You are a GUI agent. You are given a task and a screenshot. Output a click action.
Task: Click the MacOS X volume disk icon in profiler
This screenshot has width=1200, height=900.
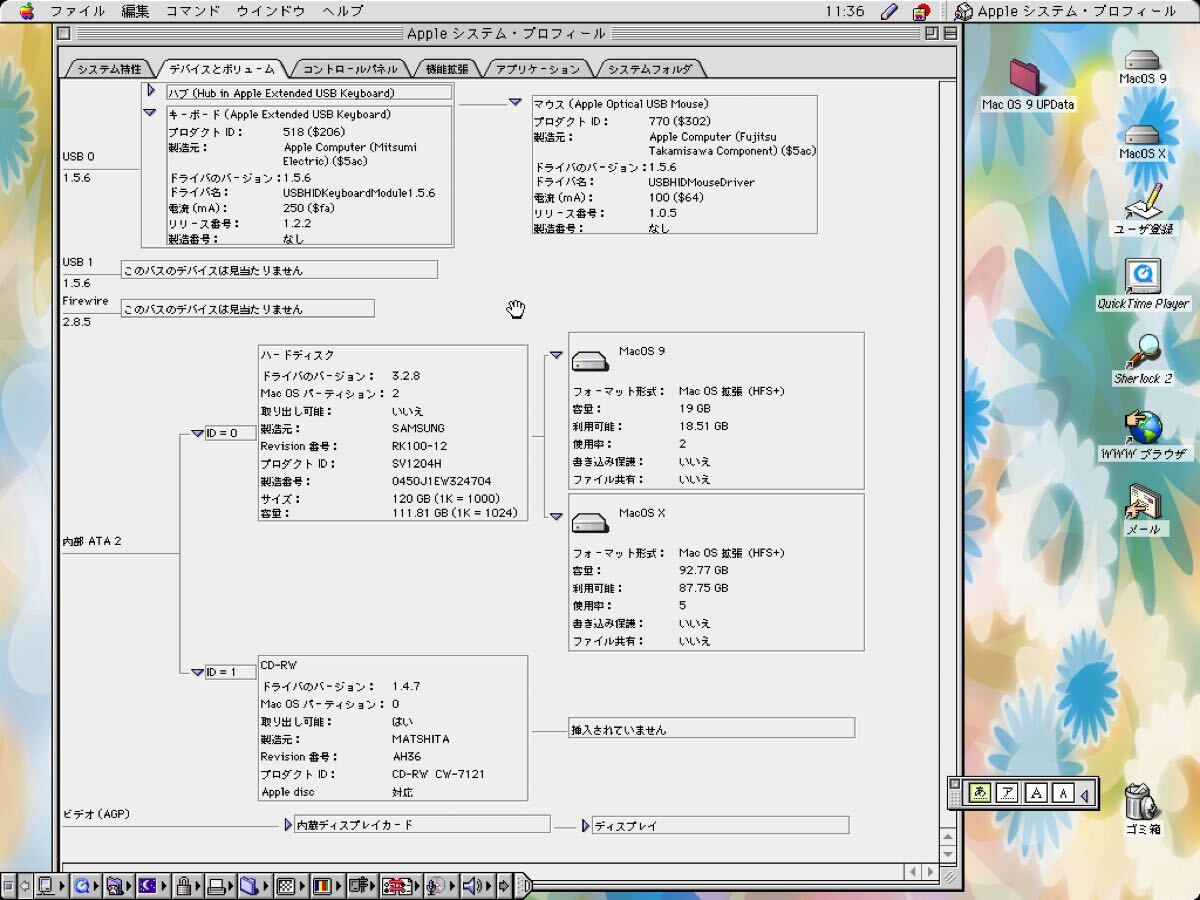pos(590,522)
